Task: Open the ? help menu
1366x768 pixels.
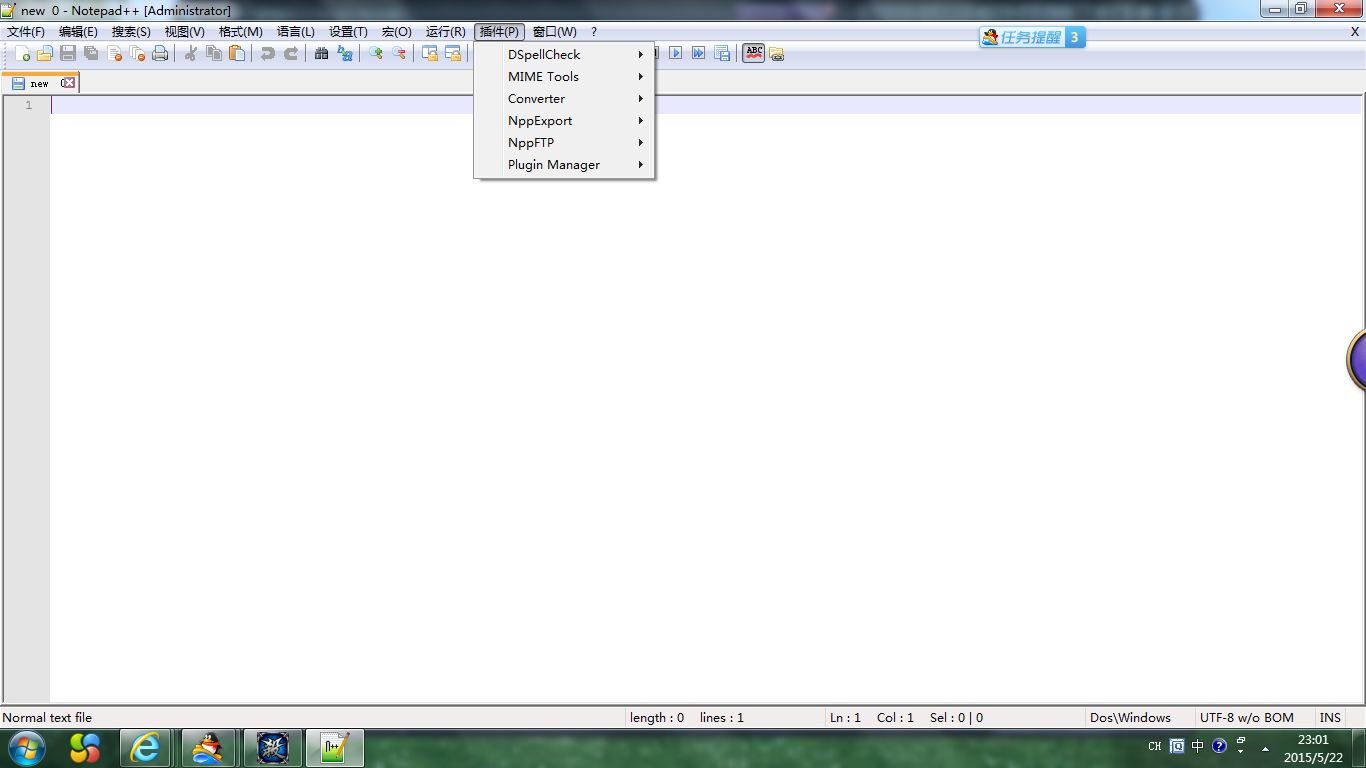Action: pos(593,32)
